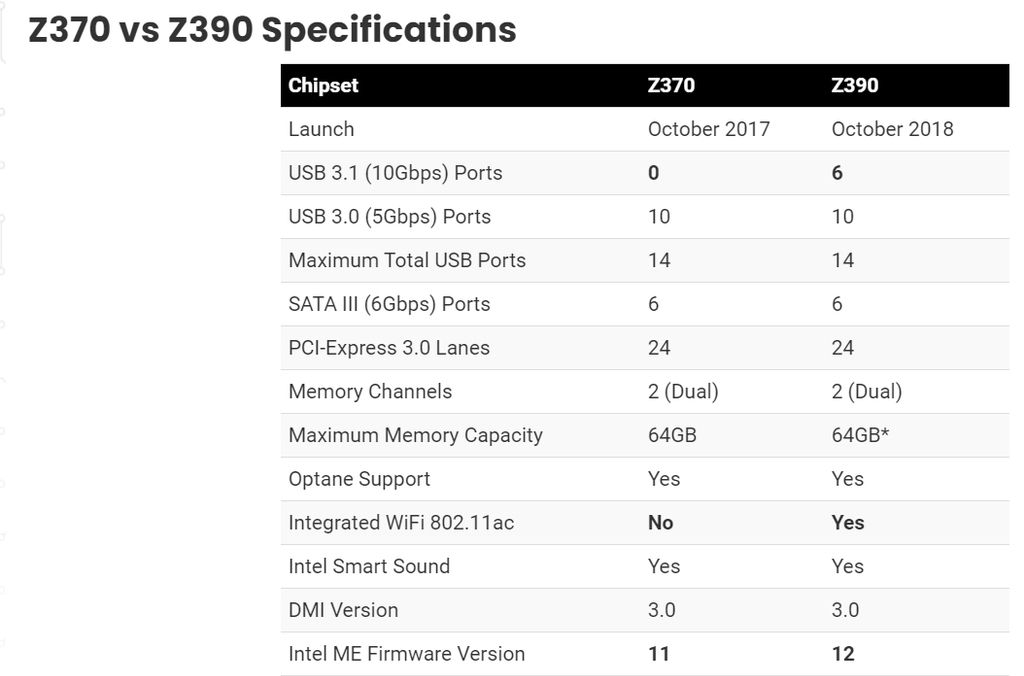Click the USB 3.1 (10Gbps) Ports label
This screenshot has height=676, width=1024.
point(395,173)
